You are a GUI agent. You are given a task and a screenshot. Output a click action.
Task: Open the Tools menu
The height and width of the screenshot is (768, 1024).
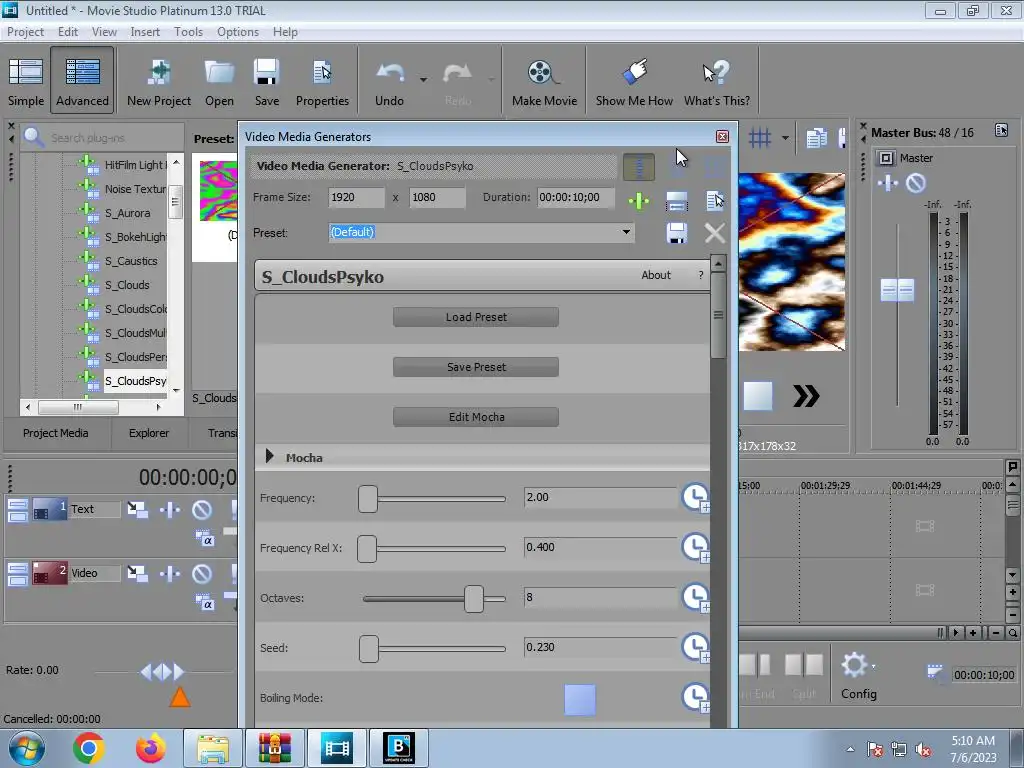click(x=188, y=31)
